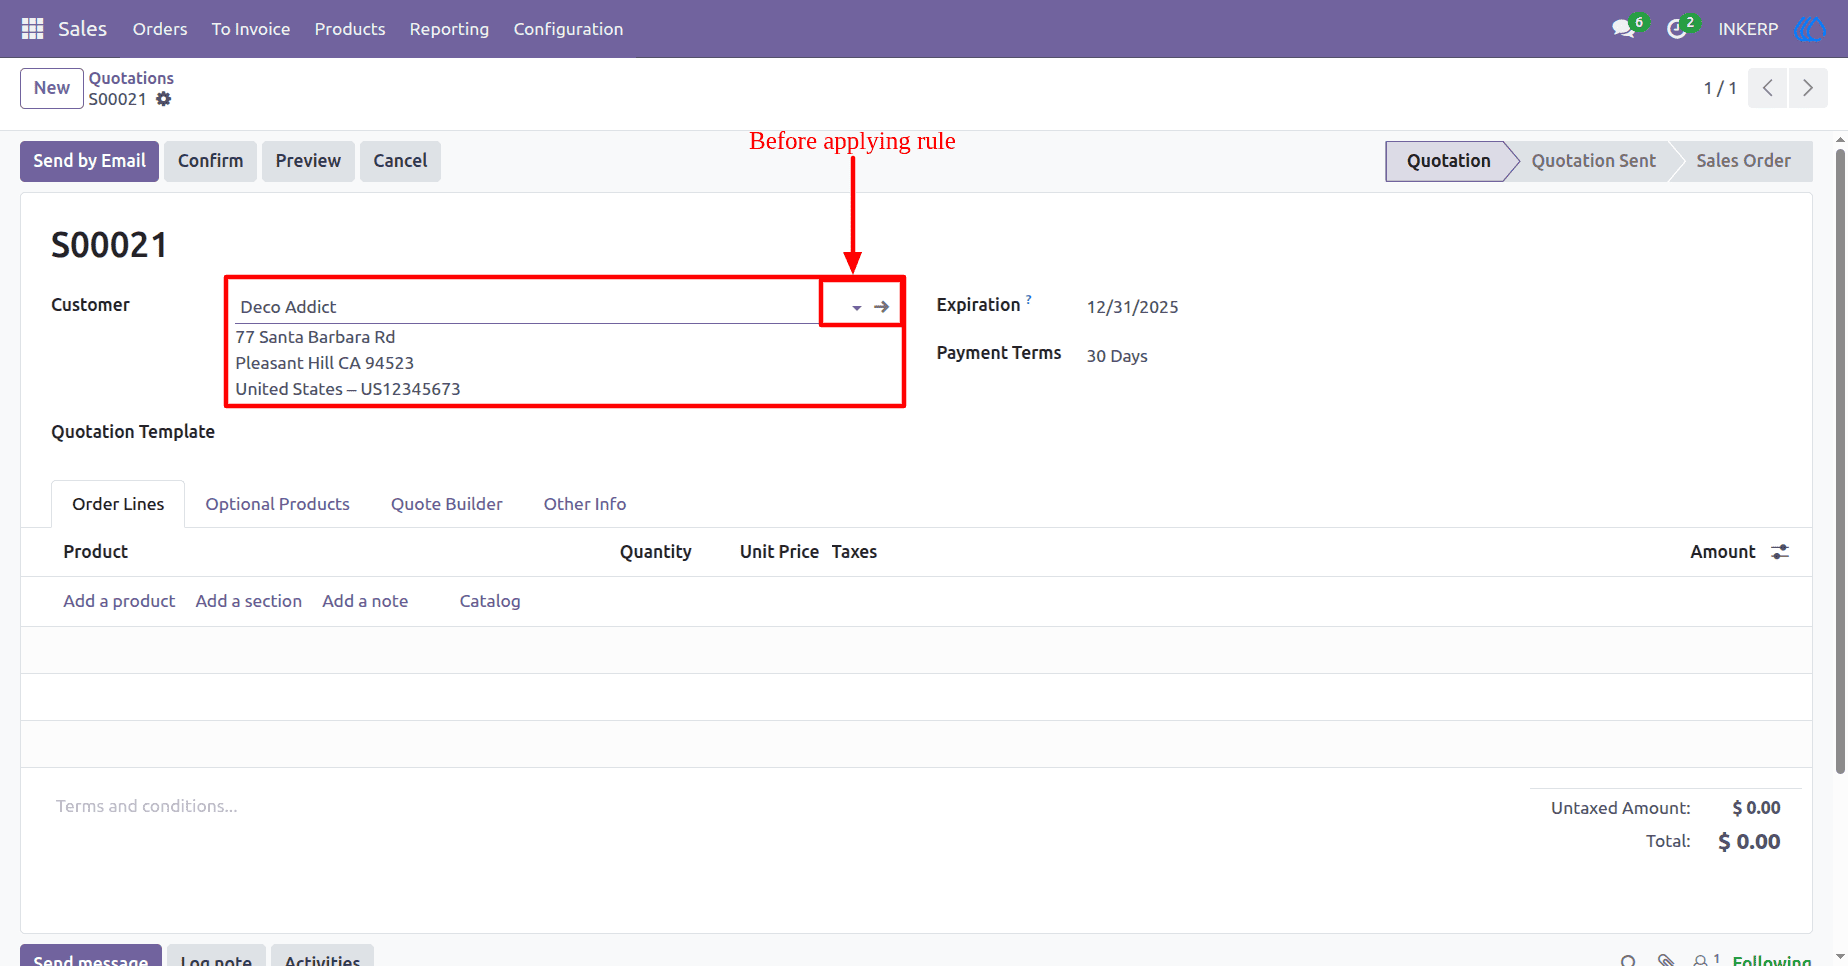Screen dimensions: 1848x966
Task: Click the Confirm button
Action: click(x=210, y=161)
